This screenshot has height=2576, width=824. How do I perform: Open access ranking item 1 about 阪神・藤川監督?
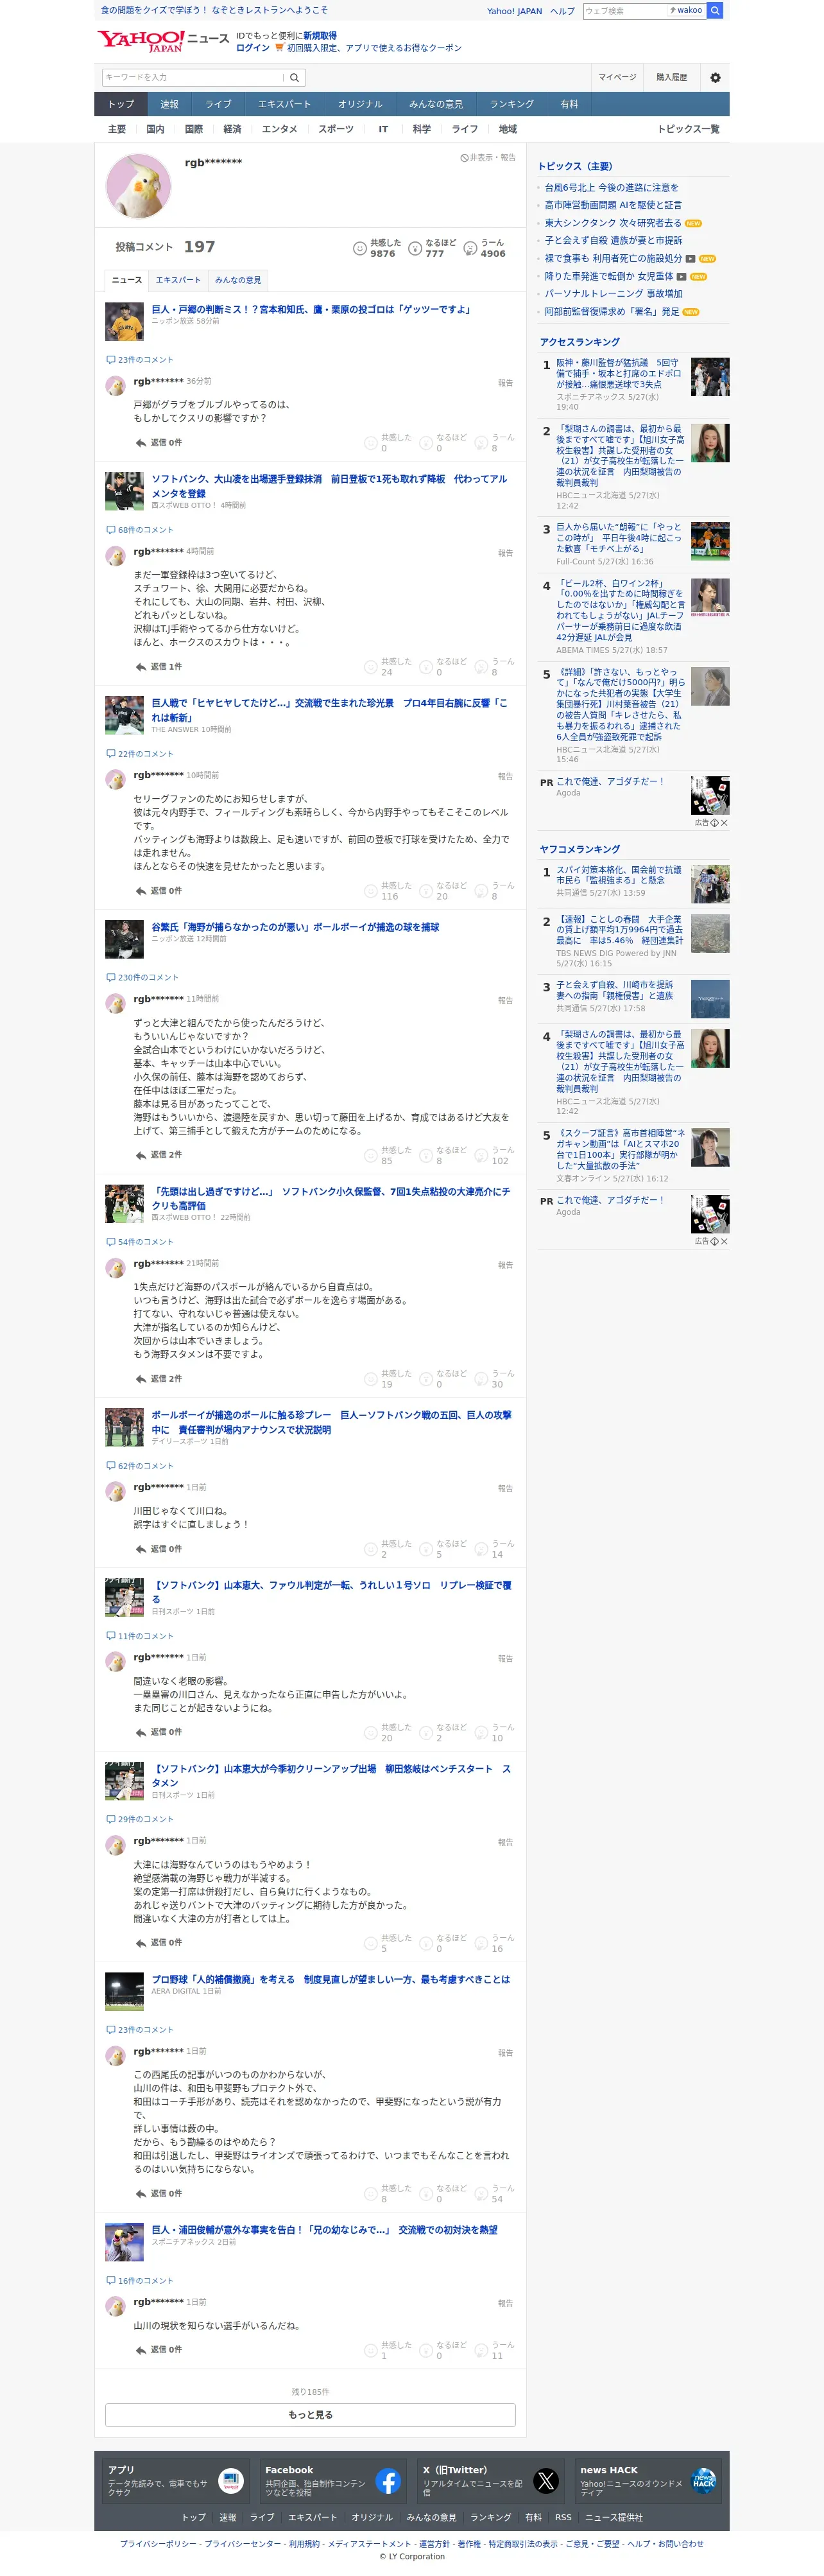(620, 375)
